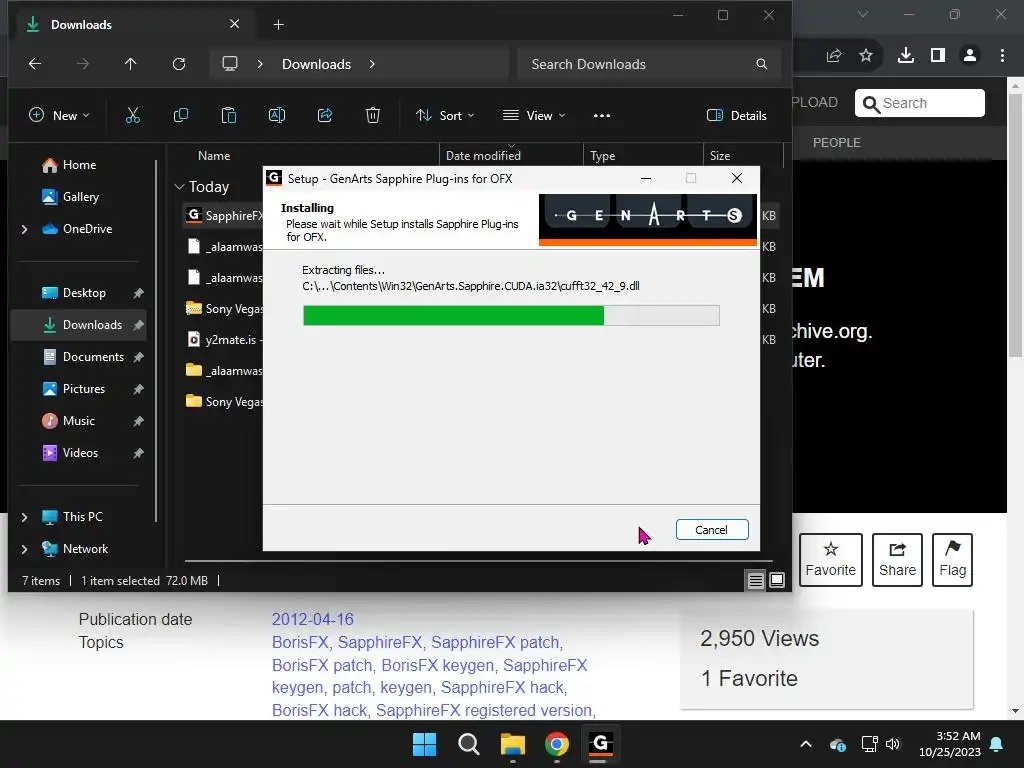The image size is (1024, 768).
Task: Open Chrome three-dot menu
Action: pos(1002,56)
